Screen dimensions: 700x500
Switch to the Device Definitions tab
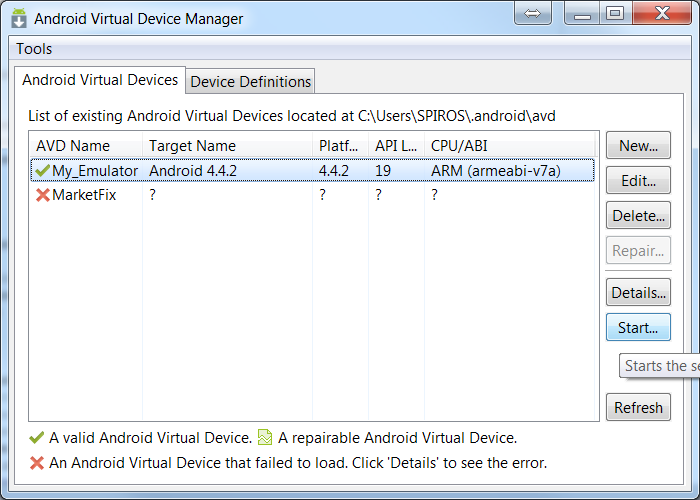point(250,82)
